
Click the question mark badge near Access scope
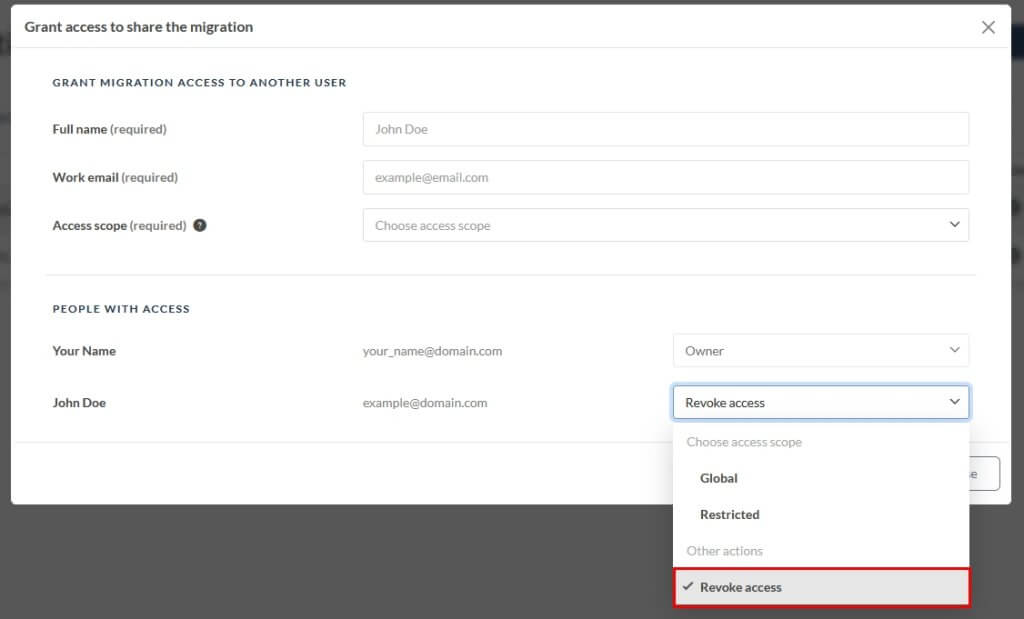[199, 225]
